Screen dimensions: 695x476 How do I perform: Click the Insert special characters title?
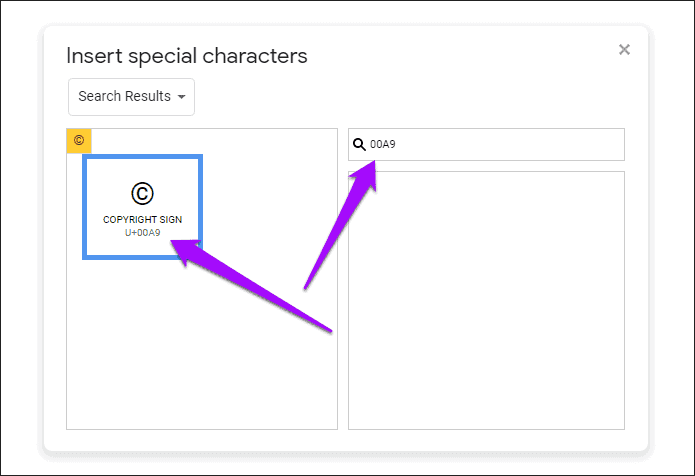click(187, 56)
